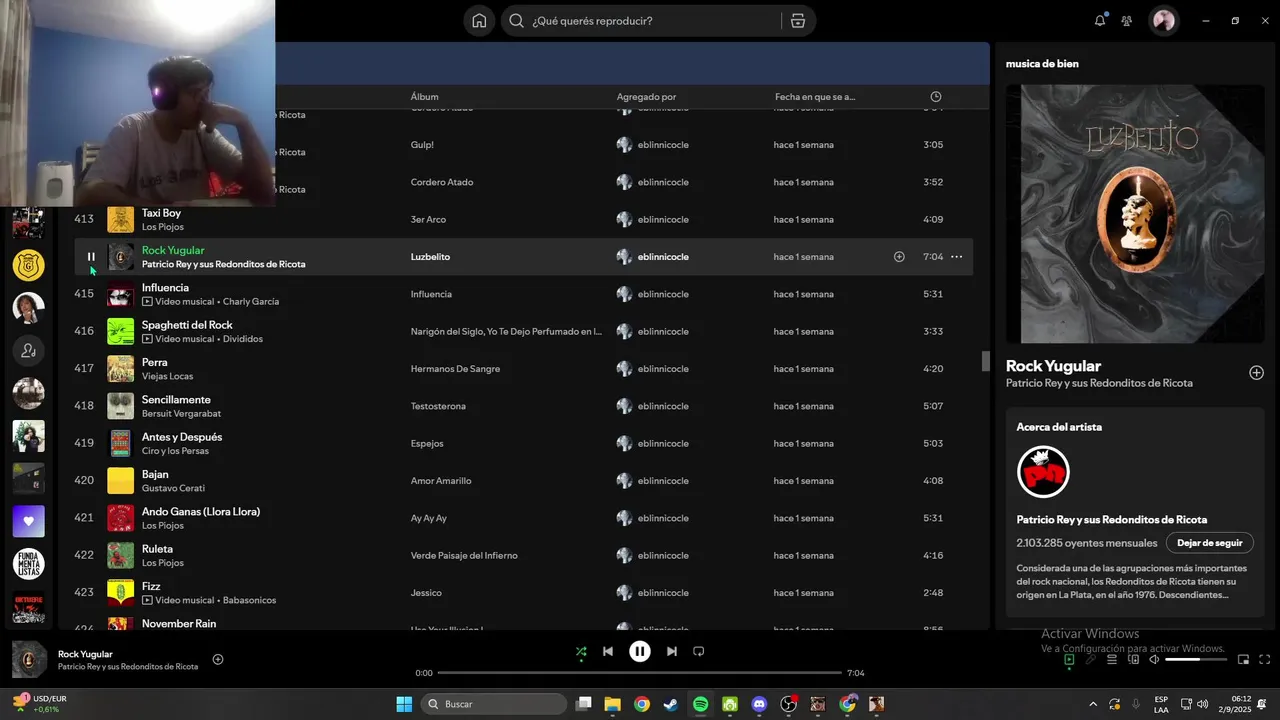
Task: Expand the system tray hidden icons chevron
Action: coord(1093,704)
